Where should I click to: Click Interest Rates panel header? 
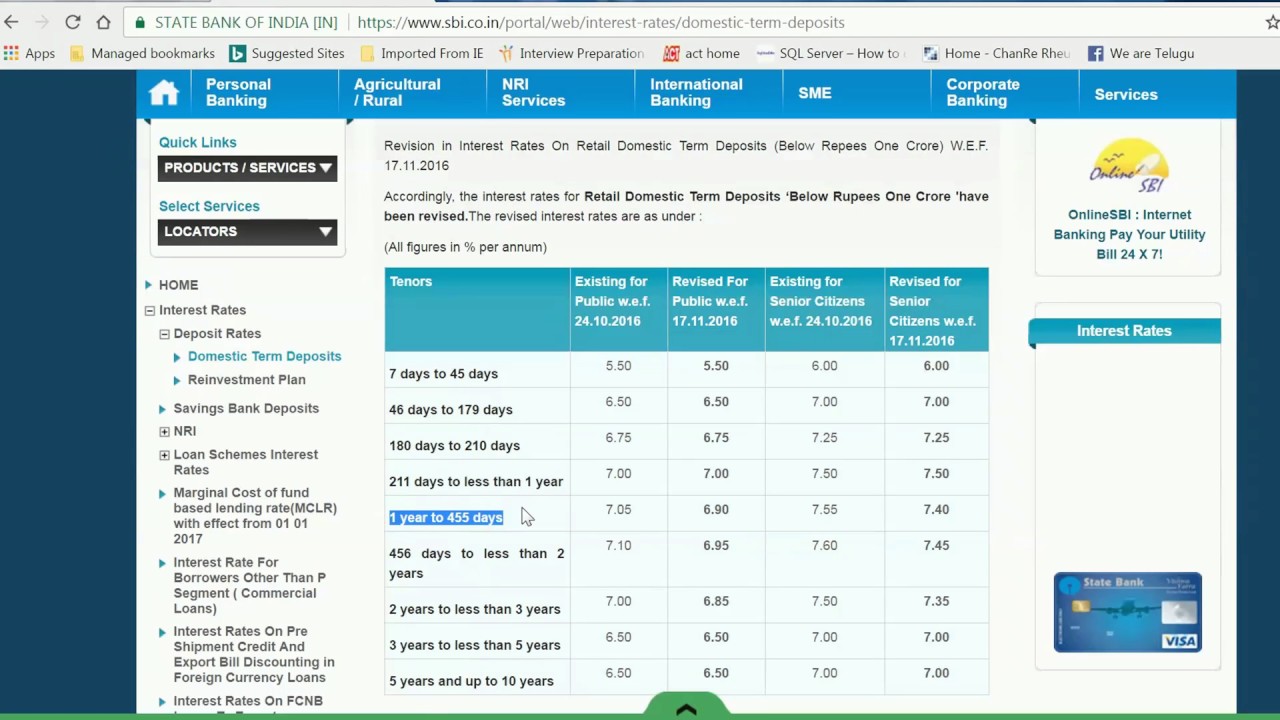(1124, 331)
